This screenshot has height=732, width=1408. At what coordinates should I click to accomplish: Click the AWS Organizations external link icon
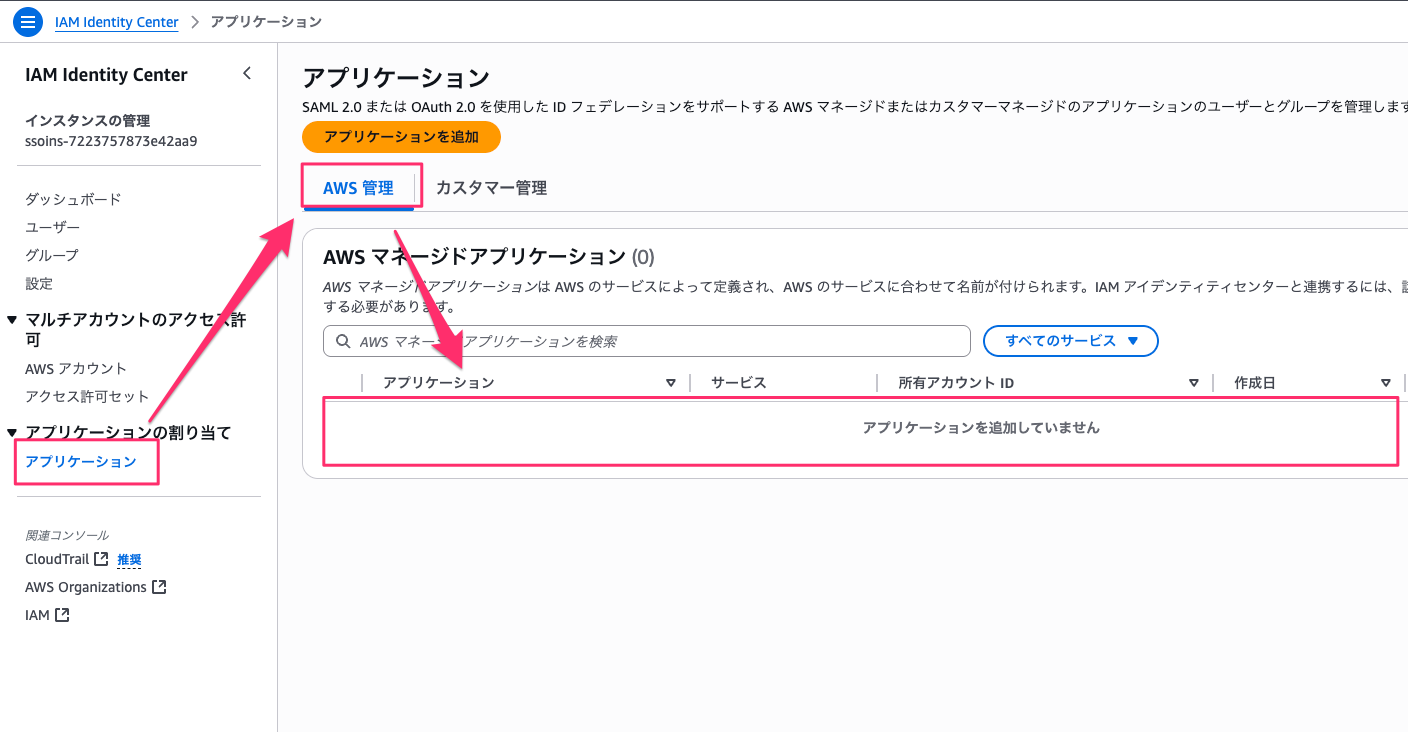click(159, 587)
